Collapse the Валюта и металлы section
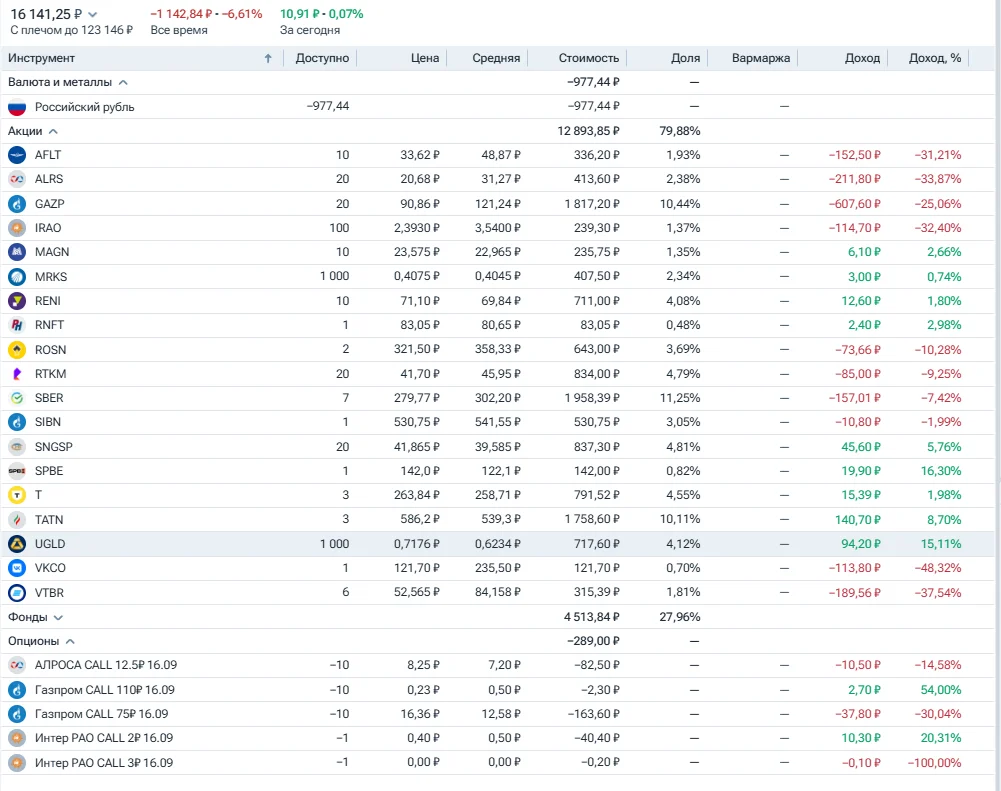 point(123,82)
